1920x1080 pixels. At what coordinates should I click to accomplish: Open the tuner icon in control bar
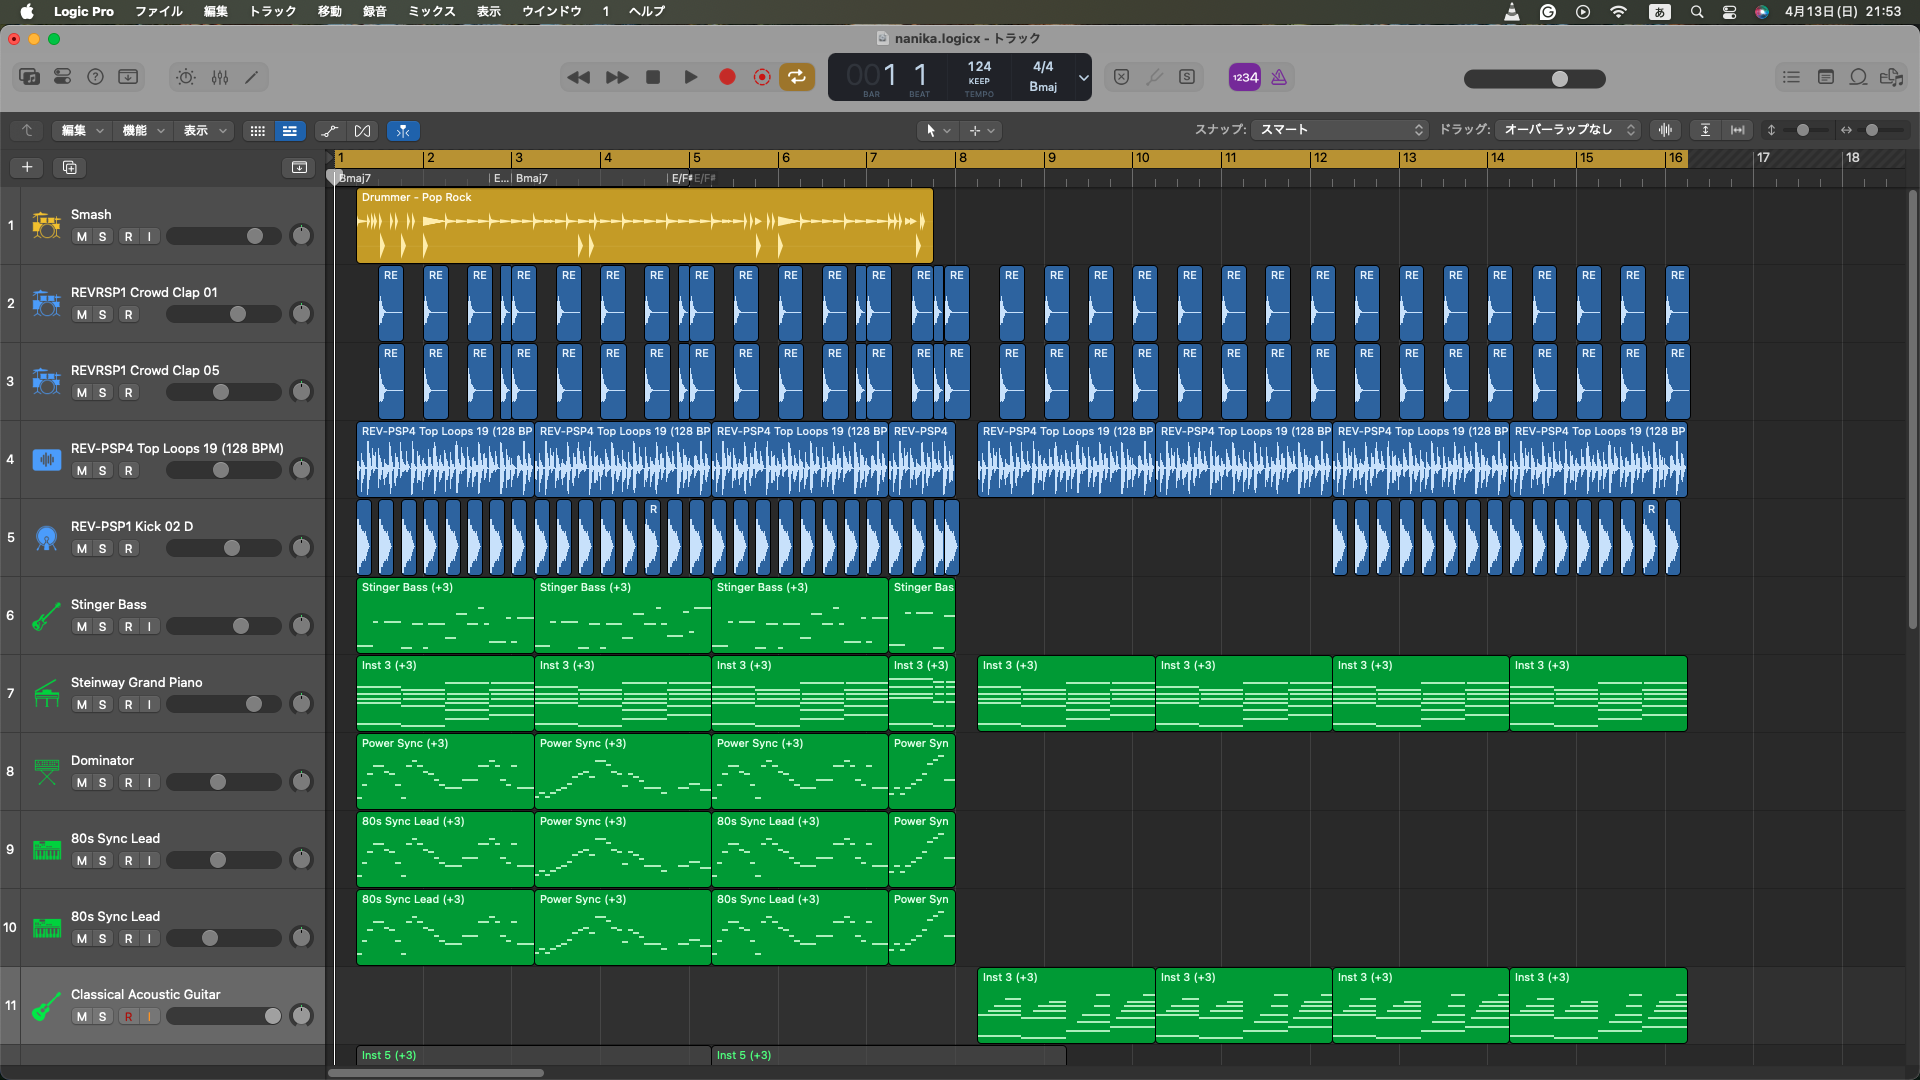(1154, 77)
